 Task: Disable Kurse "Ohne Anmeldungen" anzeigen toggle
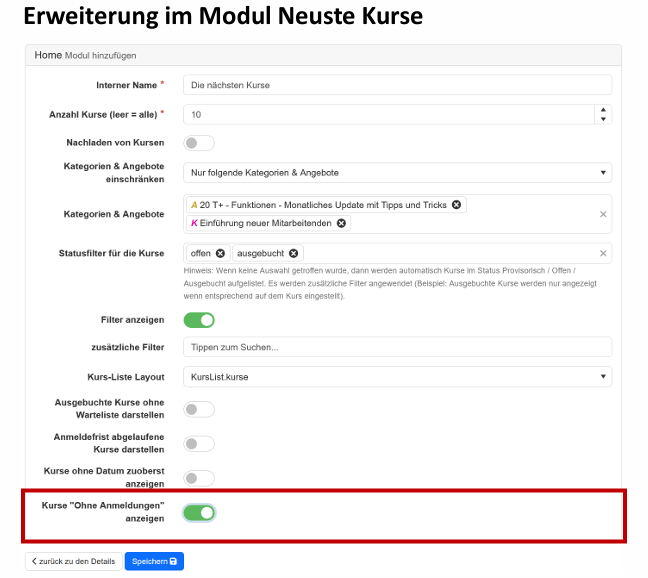coord(199,513)
